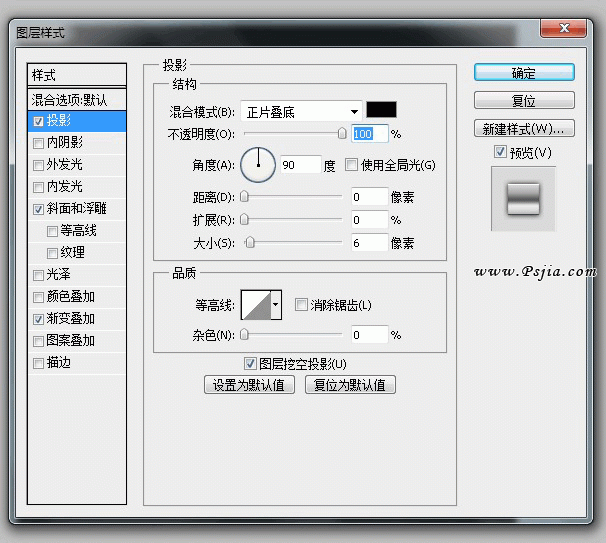The width and height of the screenshot is (606, 543).
Task: Click the 大小 size input field
Action: coord(369,242)
